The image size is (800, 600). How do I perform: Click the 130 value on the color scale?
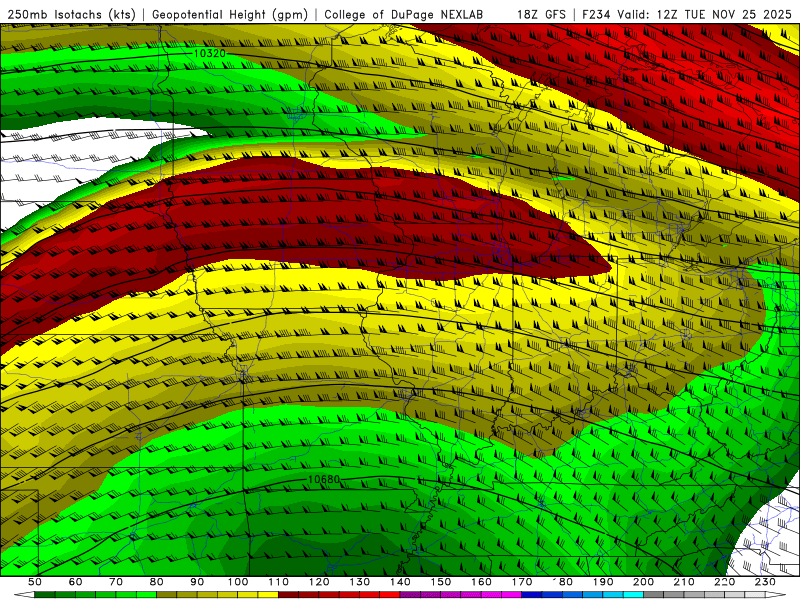(360, 582)
